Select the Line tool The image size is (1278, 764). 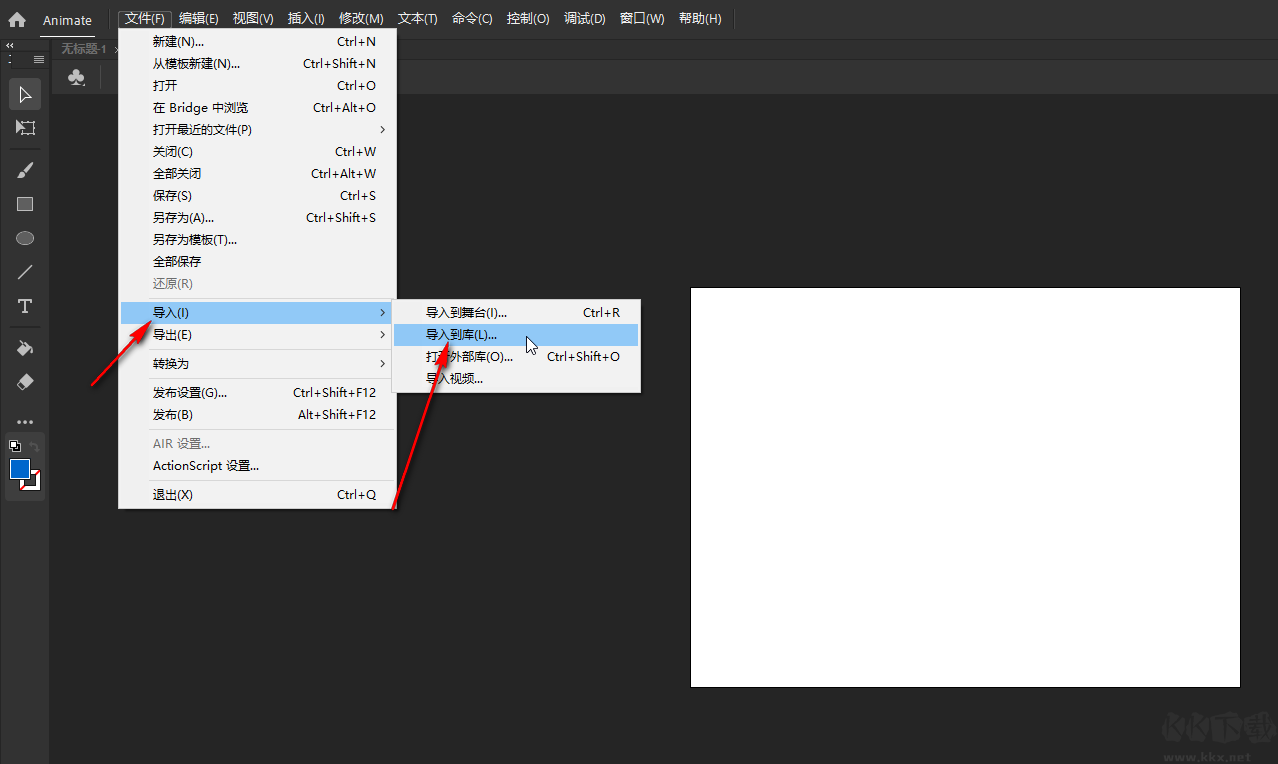pyautogui.click(x=24, y=271)
